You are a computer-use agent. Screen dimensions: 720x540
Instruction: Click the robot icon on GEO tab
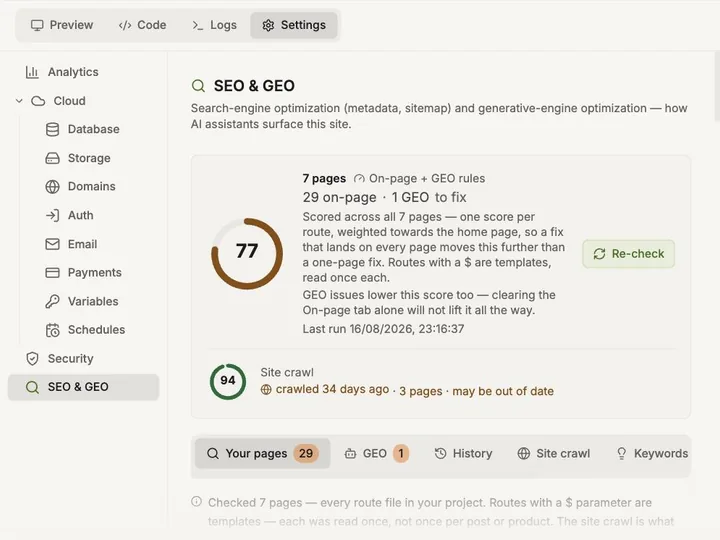350,454
